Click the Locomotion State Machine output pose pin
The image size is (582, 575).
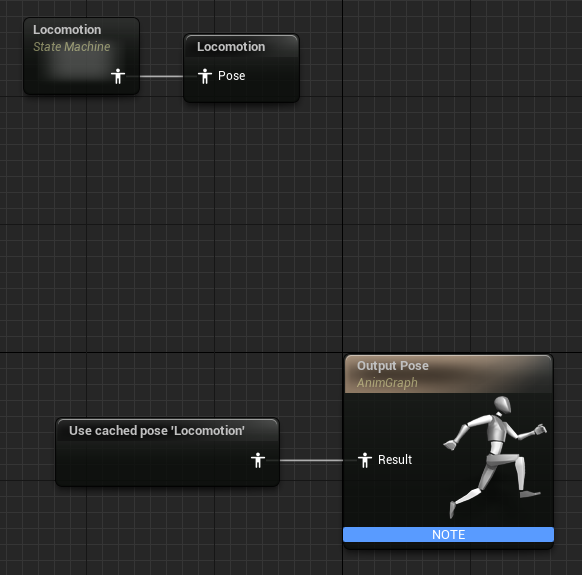click(x=118, y=76)
